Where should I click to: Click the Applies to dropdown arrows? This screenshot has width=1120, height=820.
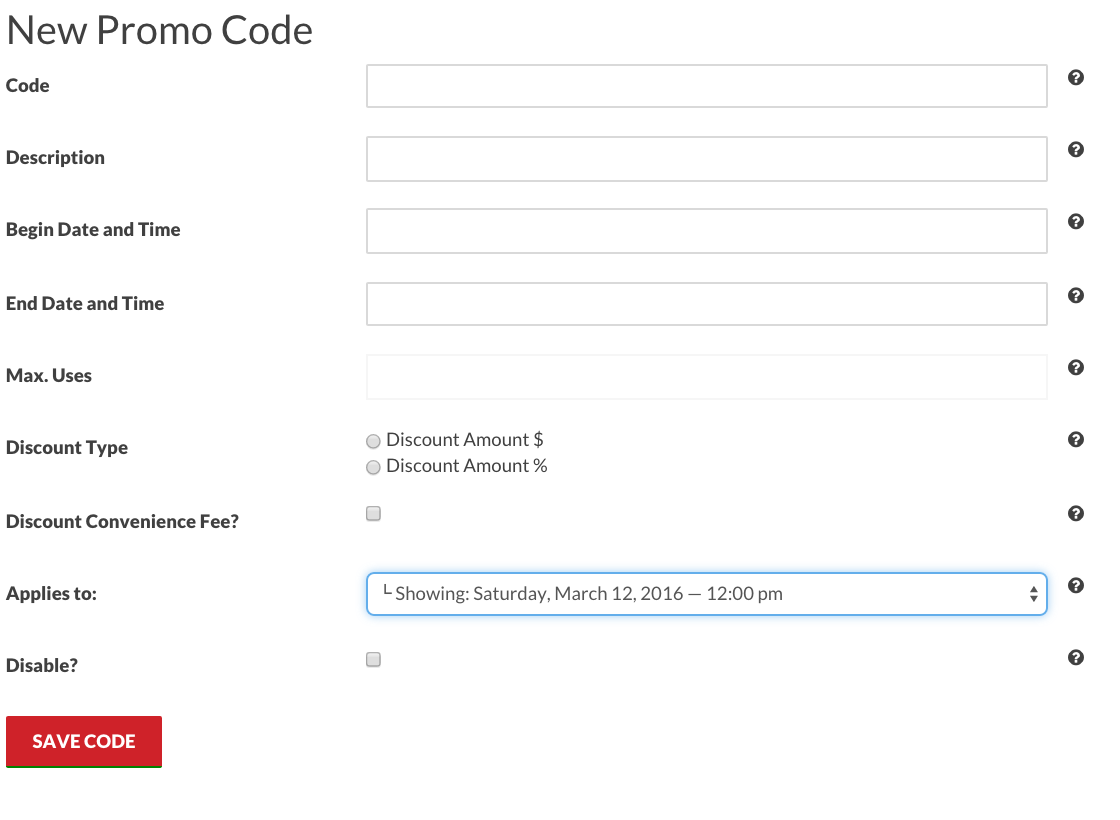pyautogui.click(x=1033, y=594)
